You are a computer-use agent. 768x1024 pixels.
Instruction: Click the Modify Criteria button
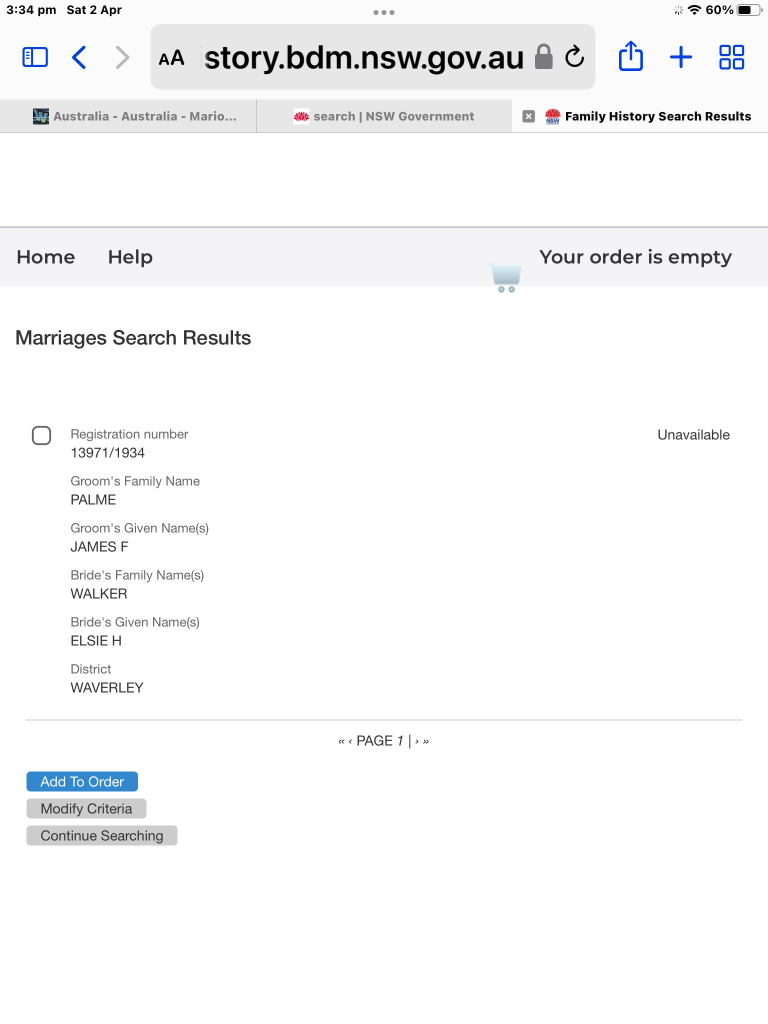tap(86, 808)
